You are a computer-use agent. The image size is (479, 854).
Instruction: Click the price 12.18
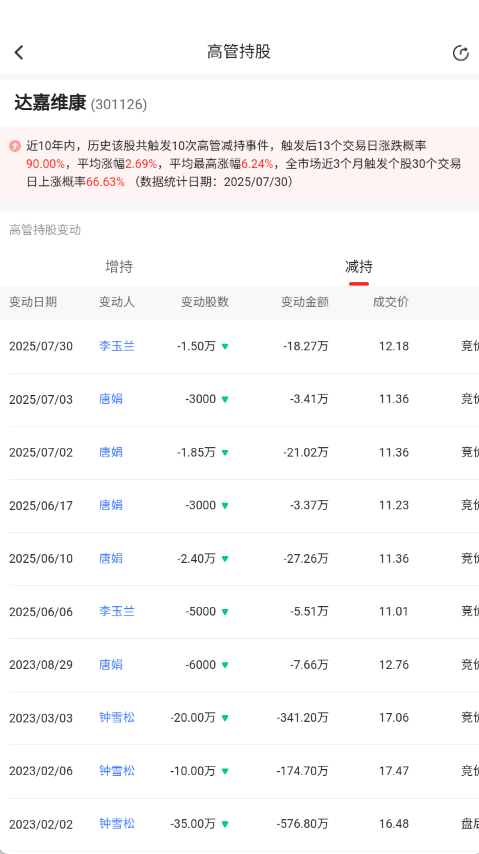(394, 346)
